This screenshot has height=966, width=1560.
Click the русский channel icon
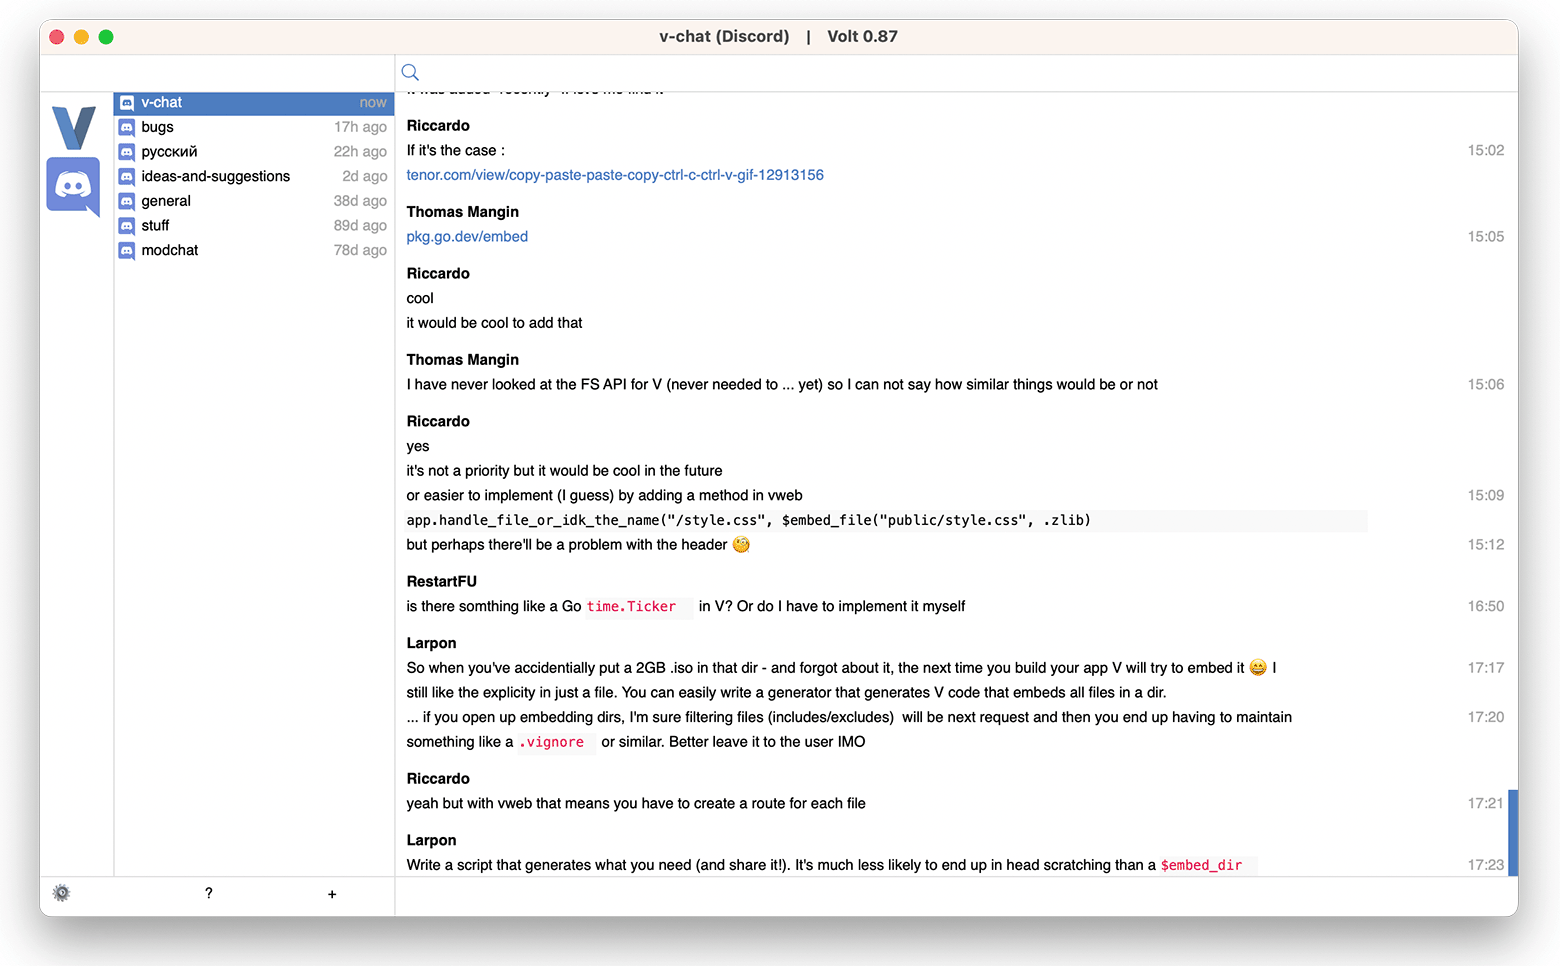click(127, 152)
